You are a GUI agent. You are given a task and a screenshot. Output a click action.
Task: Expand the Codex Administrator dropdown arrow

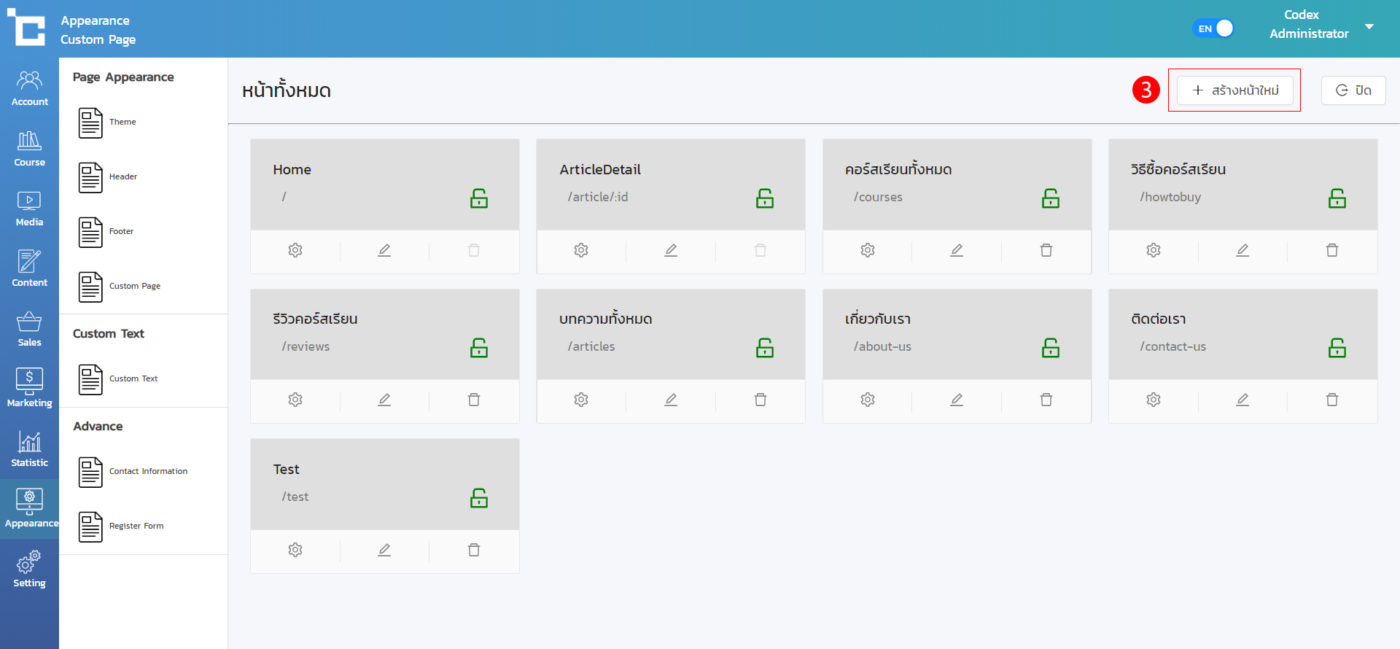point(1369,27)
